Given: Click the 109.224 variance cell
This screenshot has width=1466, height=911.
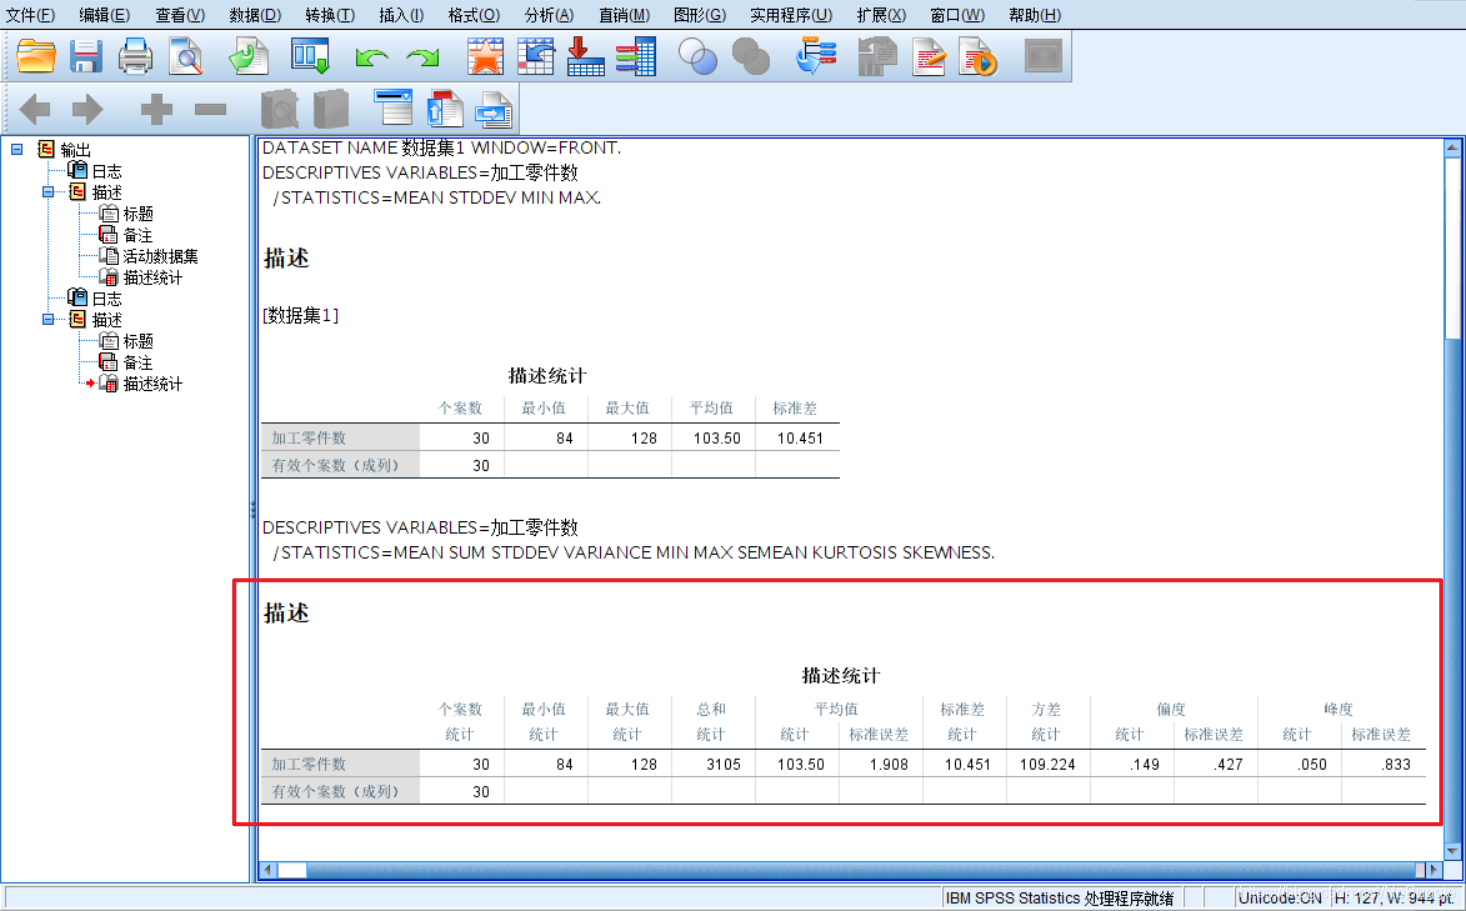Looking at the screenshot, I should tap(1048, 764).
